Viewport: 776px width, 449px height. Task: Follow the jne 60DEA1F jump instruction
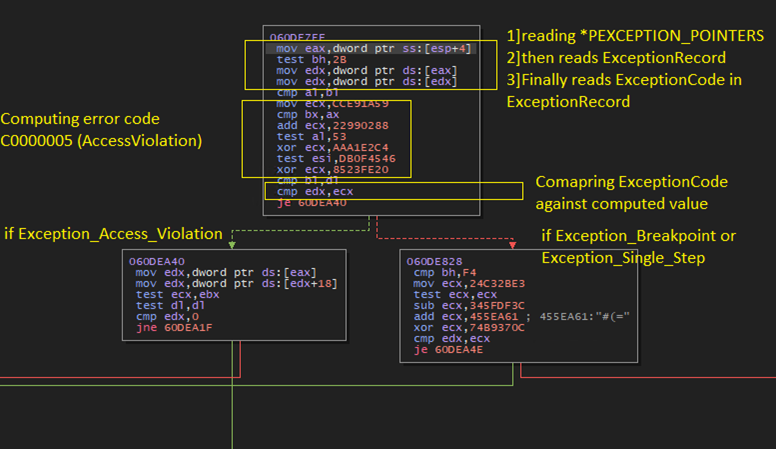pos(171,327)
